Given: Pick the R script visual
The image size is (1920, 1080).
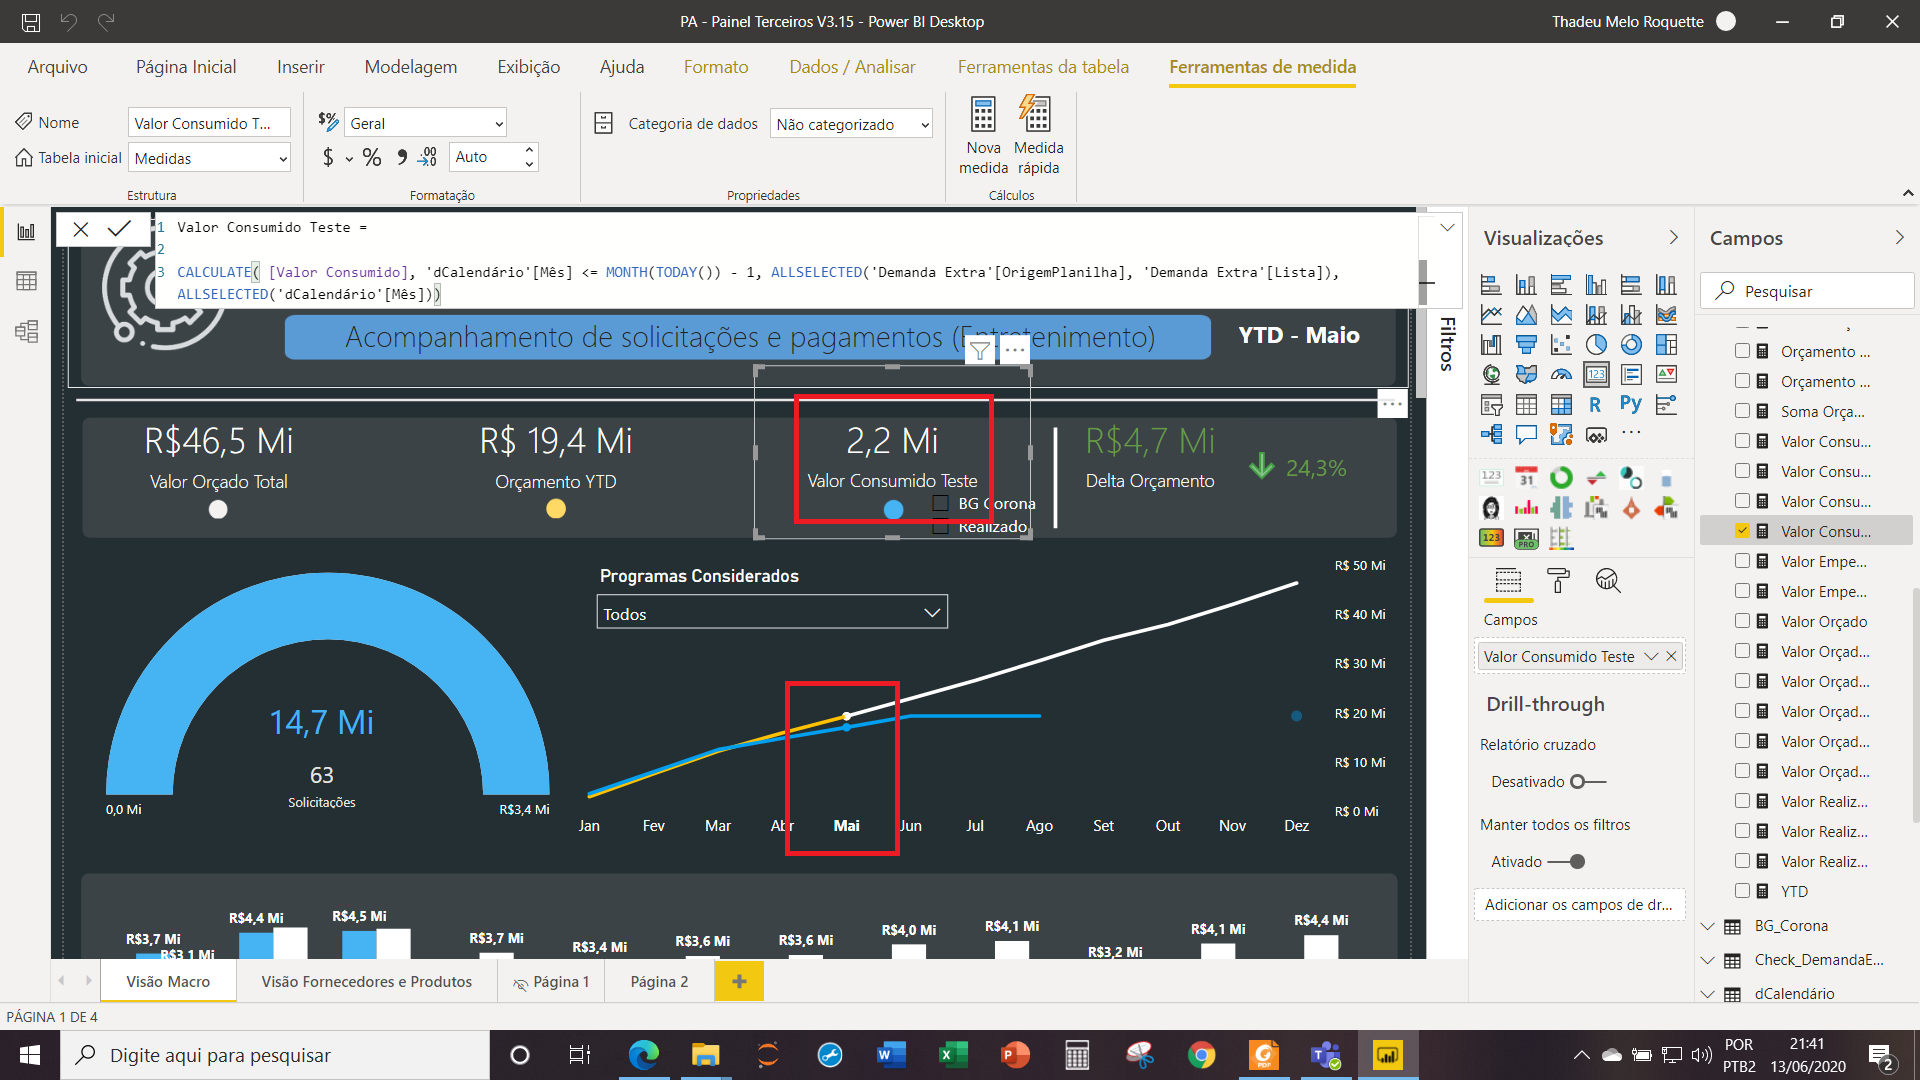Looking at the screenshot, I should point(1596,405).
